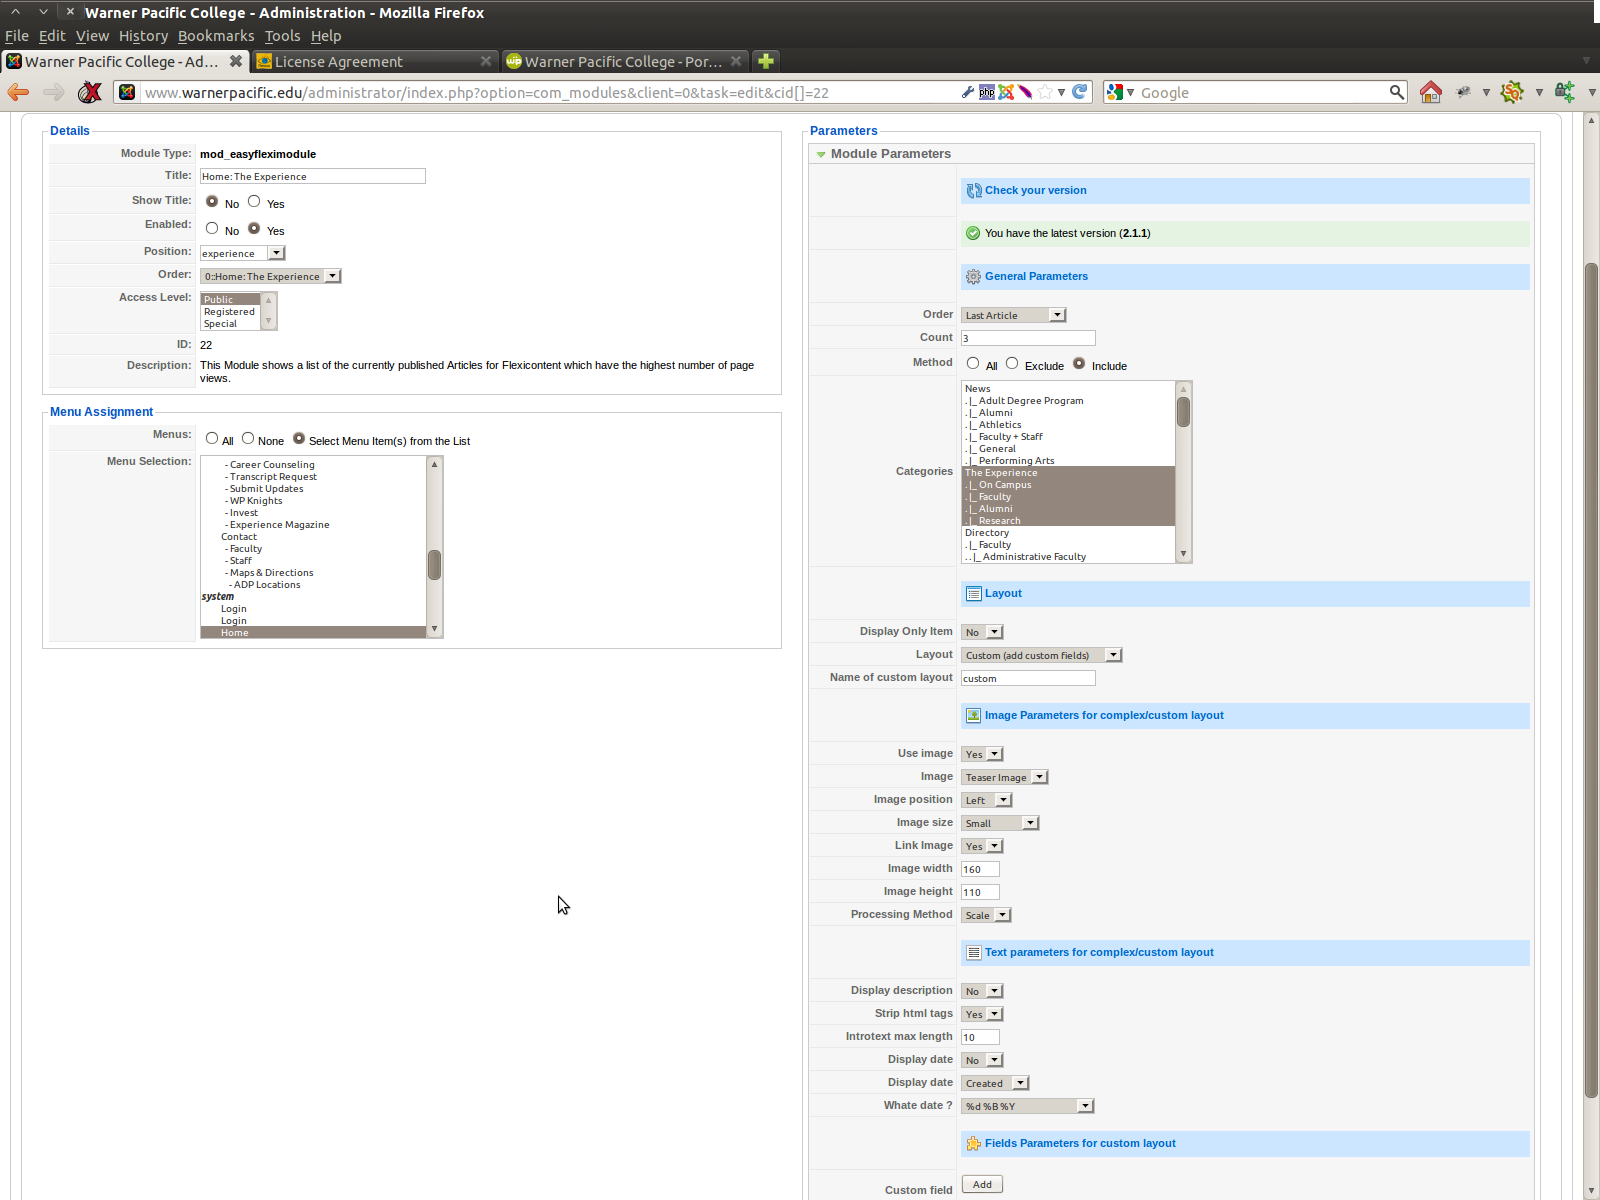Image resolution: width=1600 pixels, height=1200 pixels.
Task: Click the Add custom field button
Action: click(982, 1185)
